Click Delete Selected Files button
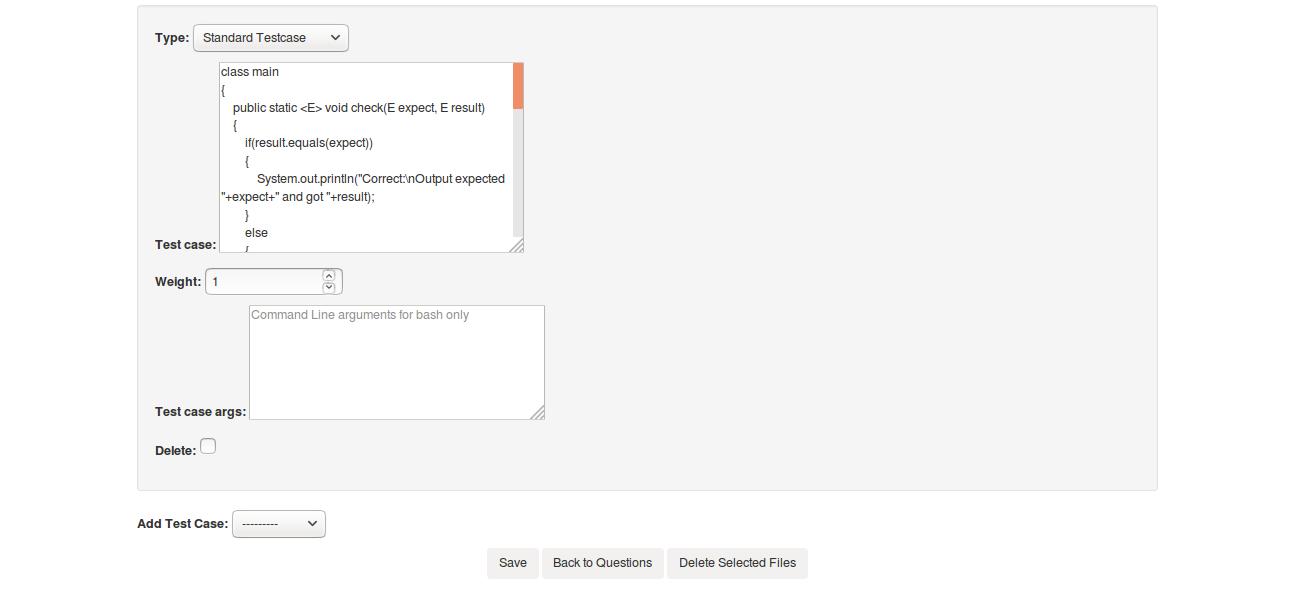The width and height of the screenshot is (1291, 615). coord(737,563)
